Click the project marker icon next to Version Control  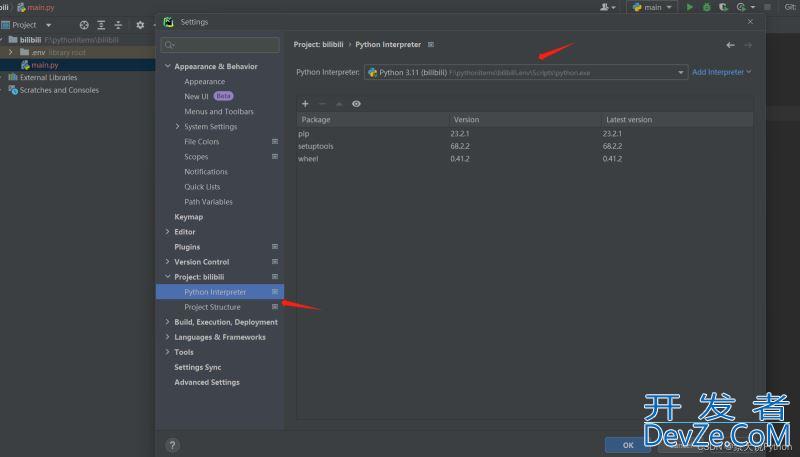coord(275,261)
